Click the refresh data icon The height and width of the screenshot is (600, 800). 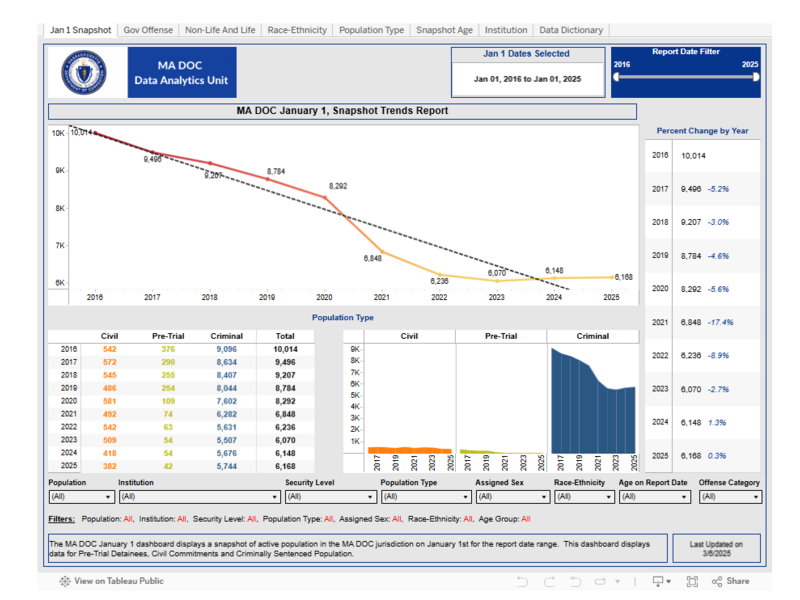tap(603, 581)
